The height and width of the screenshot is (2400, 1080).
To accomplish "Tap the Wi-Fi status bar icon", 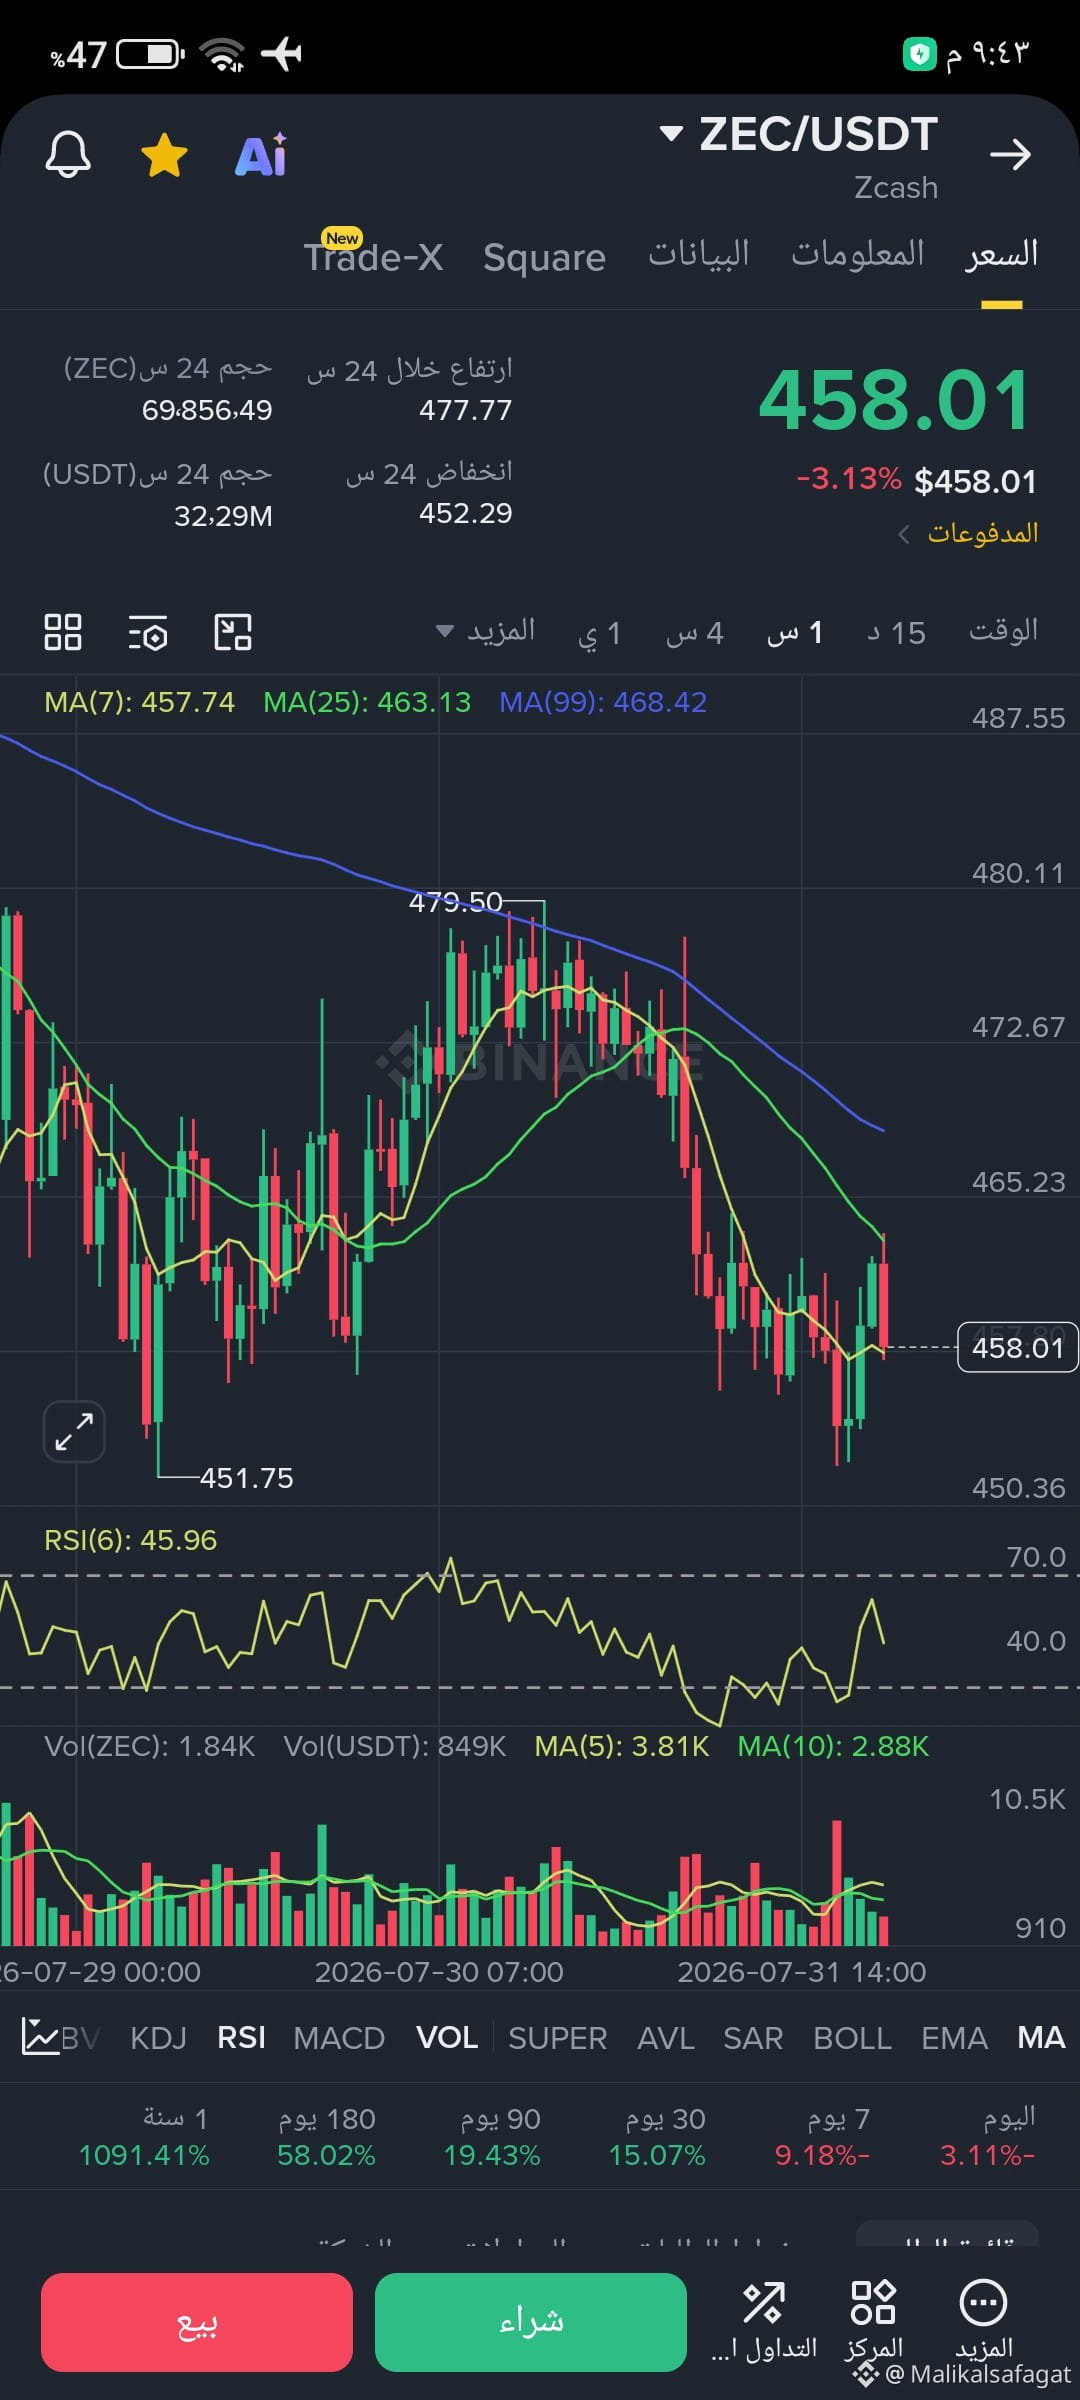I will tap(222, 54).
